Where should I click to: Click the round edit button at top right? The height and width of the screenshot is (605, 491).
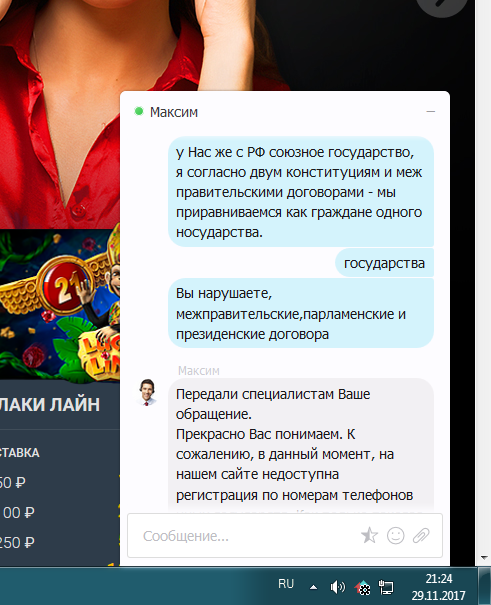[x=442, y=4]
